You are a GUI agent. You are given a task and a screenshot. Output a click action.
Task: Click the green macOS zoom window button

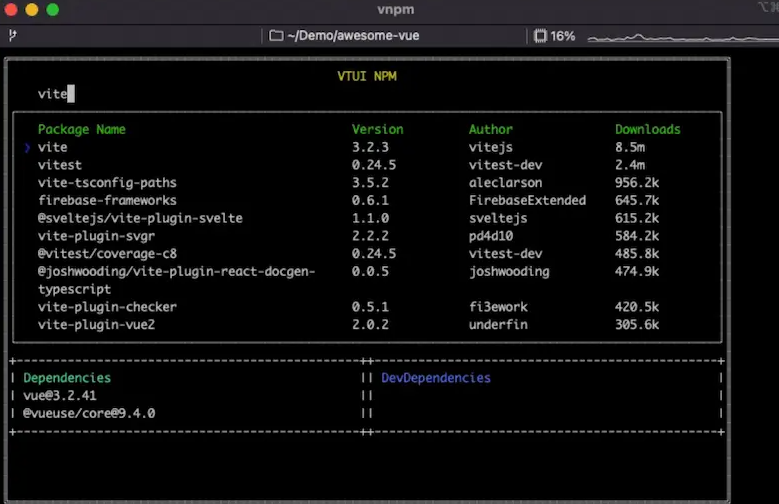coord(52,10)
